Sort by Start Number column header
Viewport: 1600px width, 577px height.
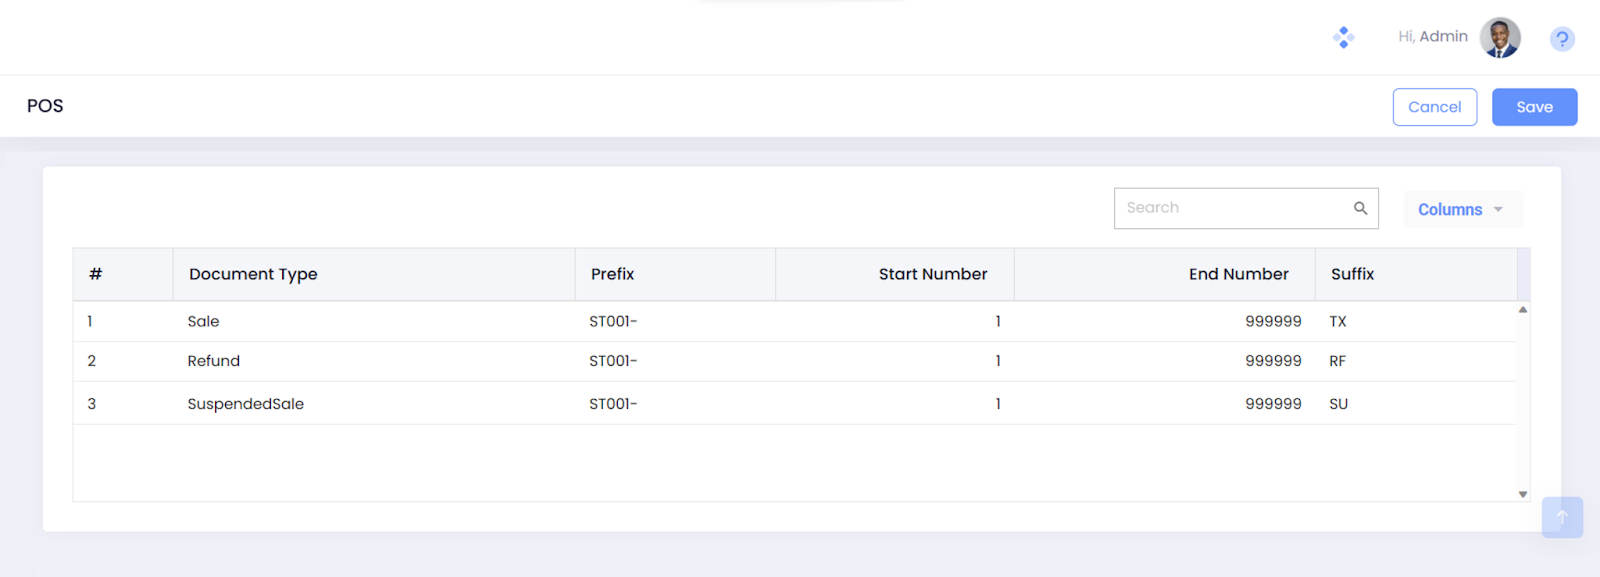932,274
